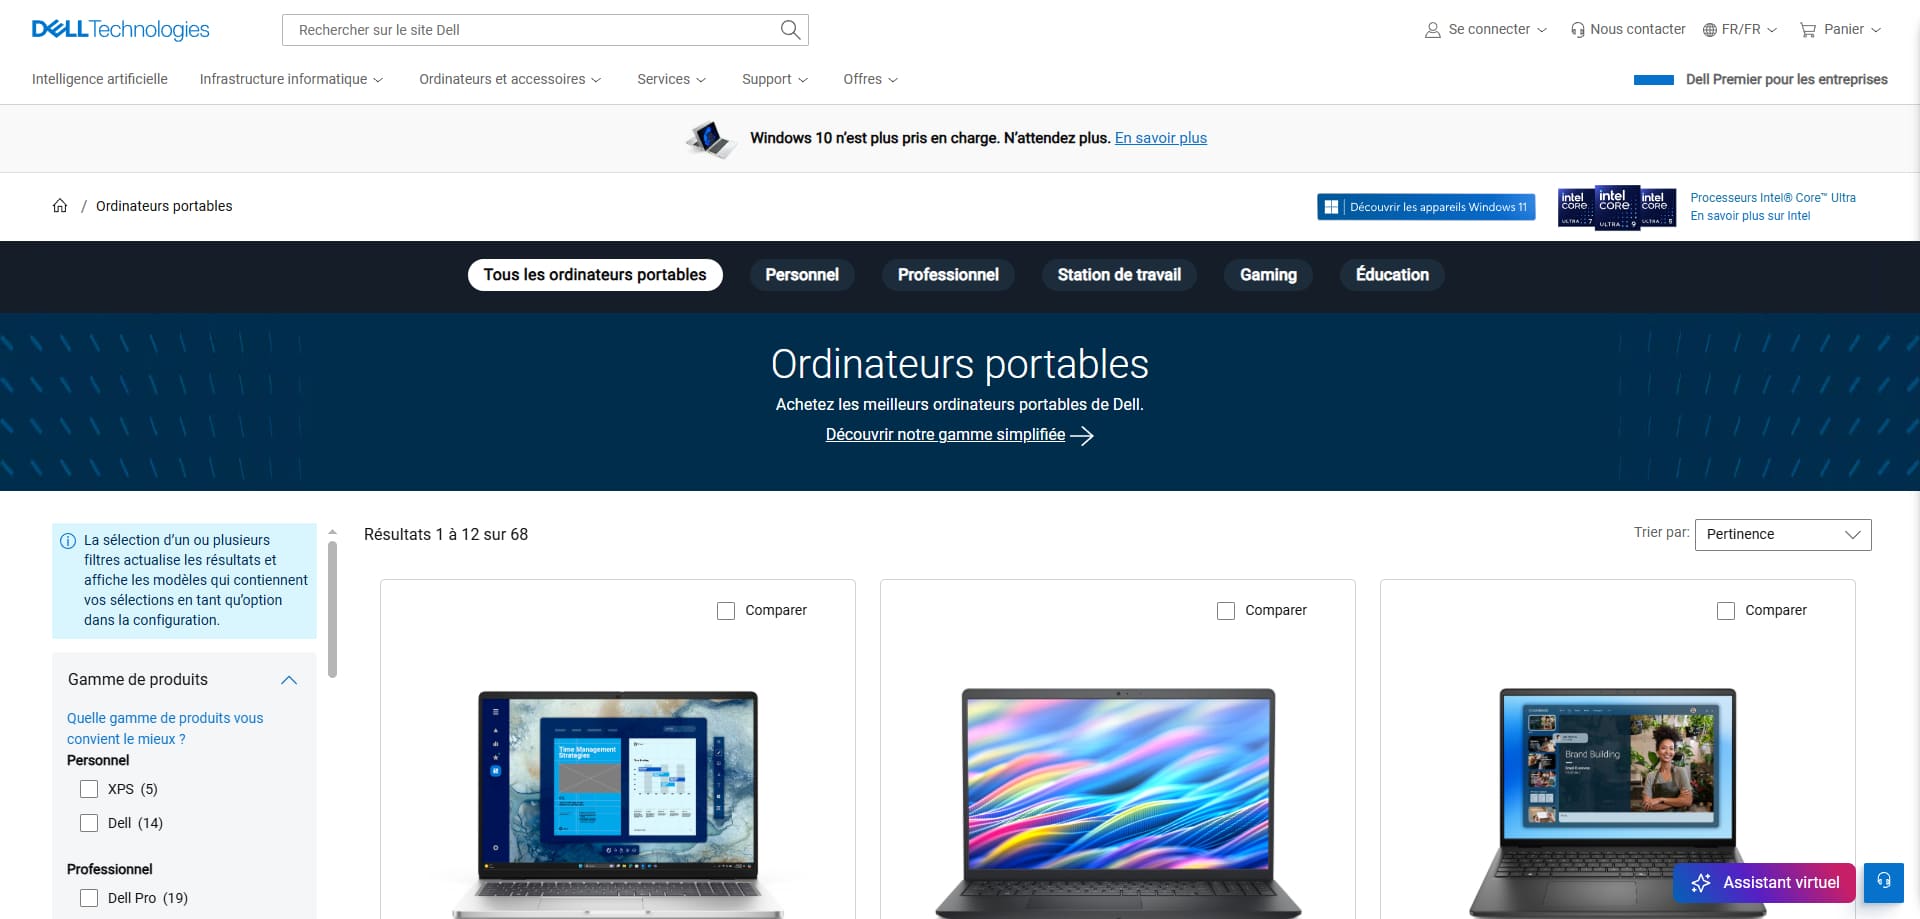The width and height of the screenshot is (1920, 919).
Task: Collapse the Gamme de produits section
Action: pos(289,680)
